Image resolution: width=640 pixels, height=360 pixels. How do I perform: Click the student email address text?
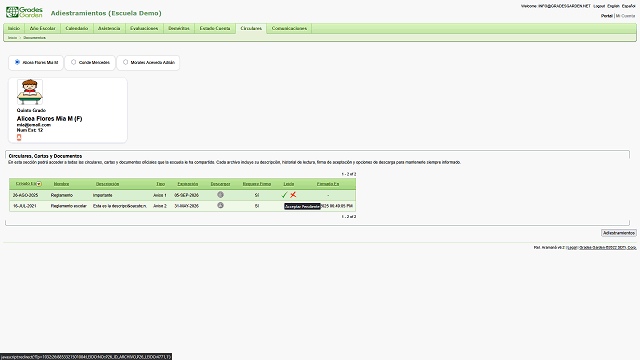(x=33, y=125)
